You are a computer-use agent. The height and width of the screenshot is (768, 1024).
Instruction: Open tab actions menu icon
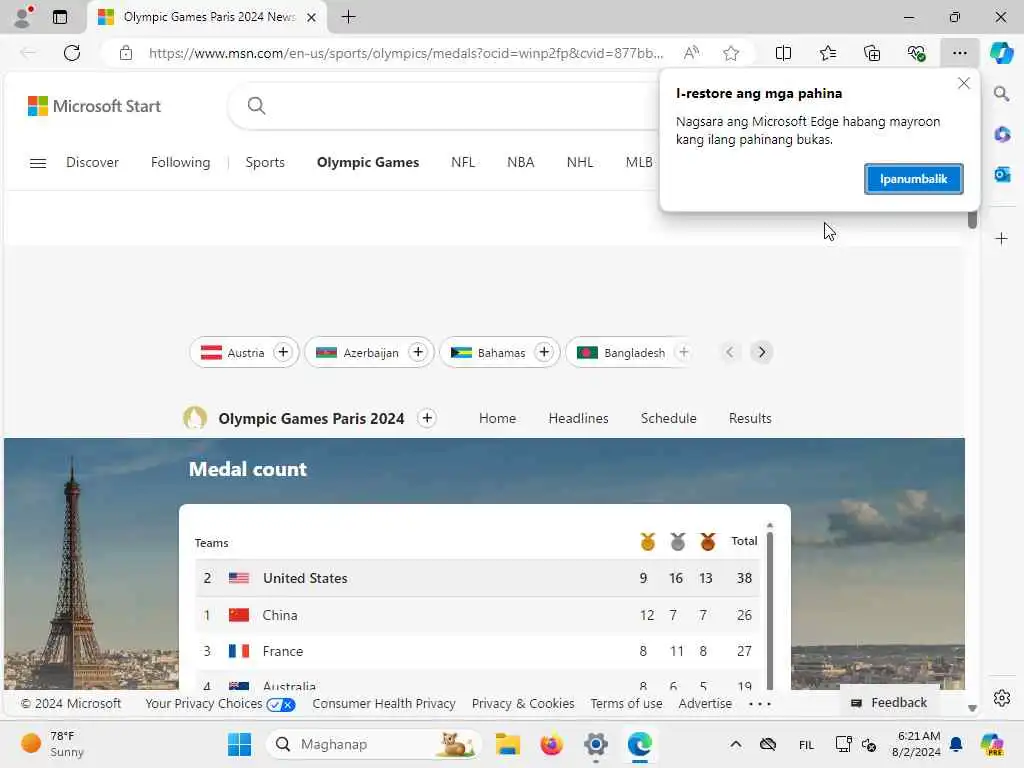(60, 17)
